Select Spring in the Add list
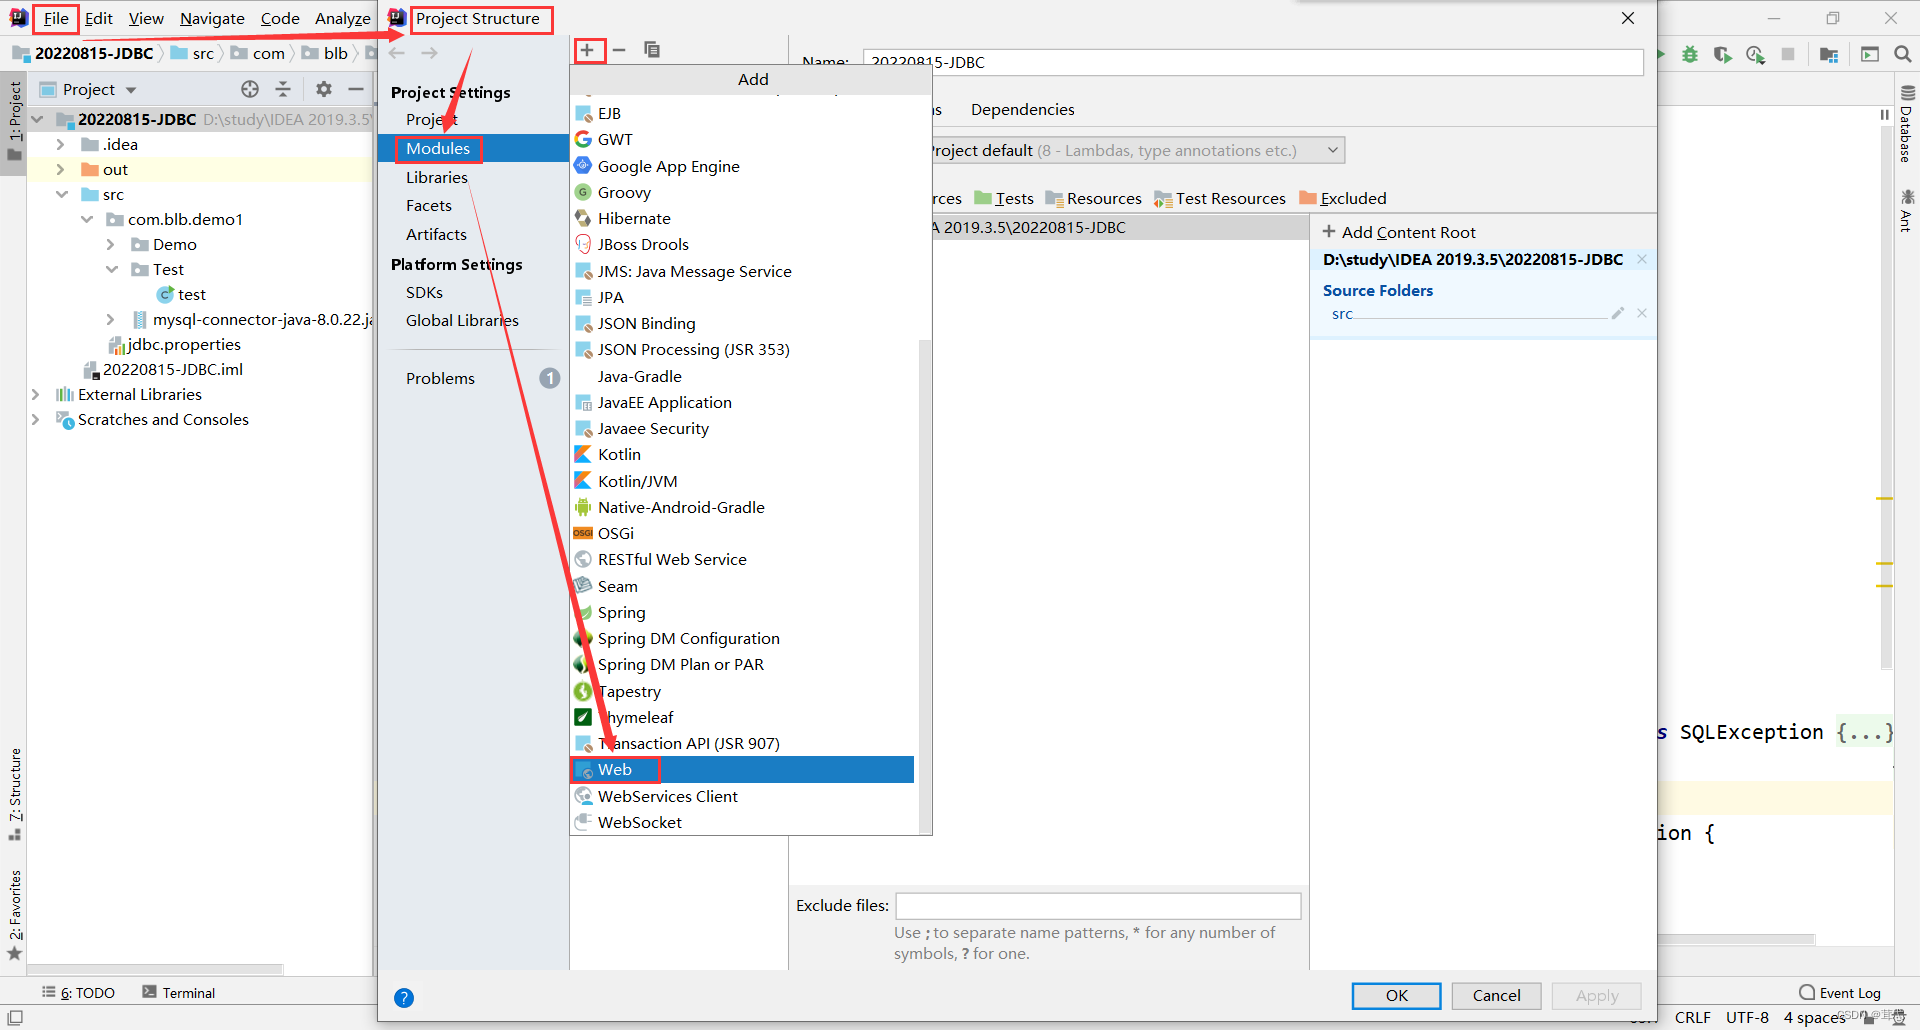 (x=742, y=612)
